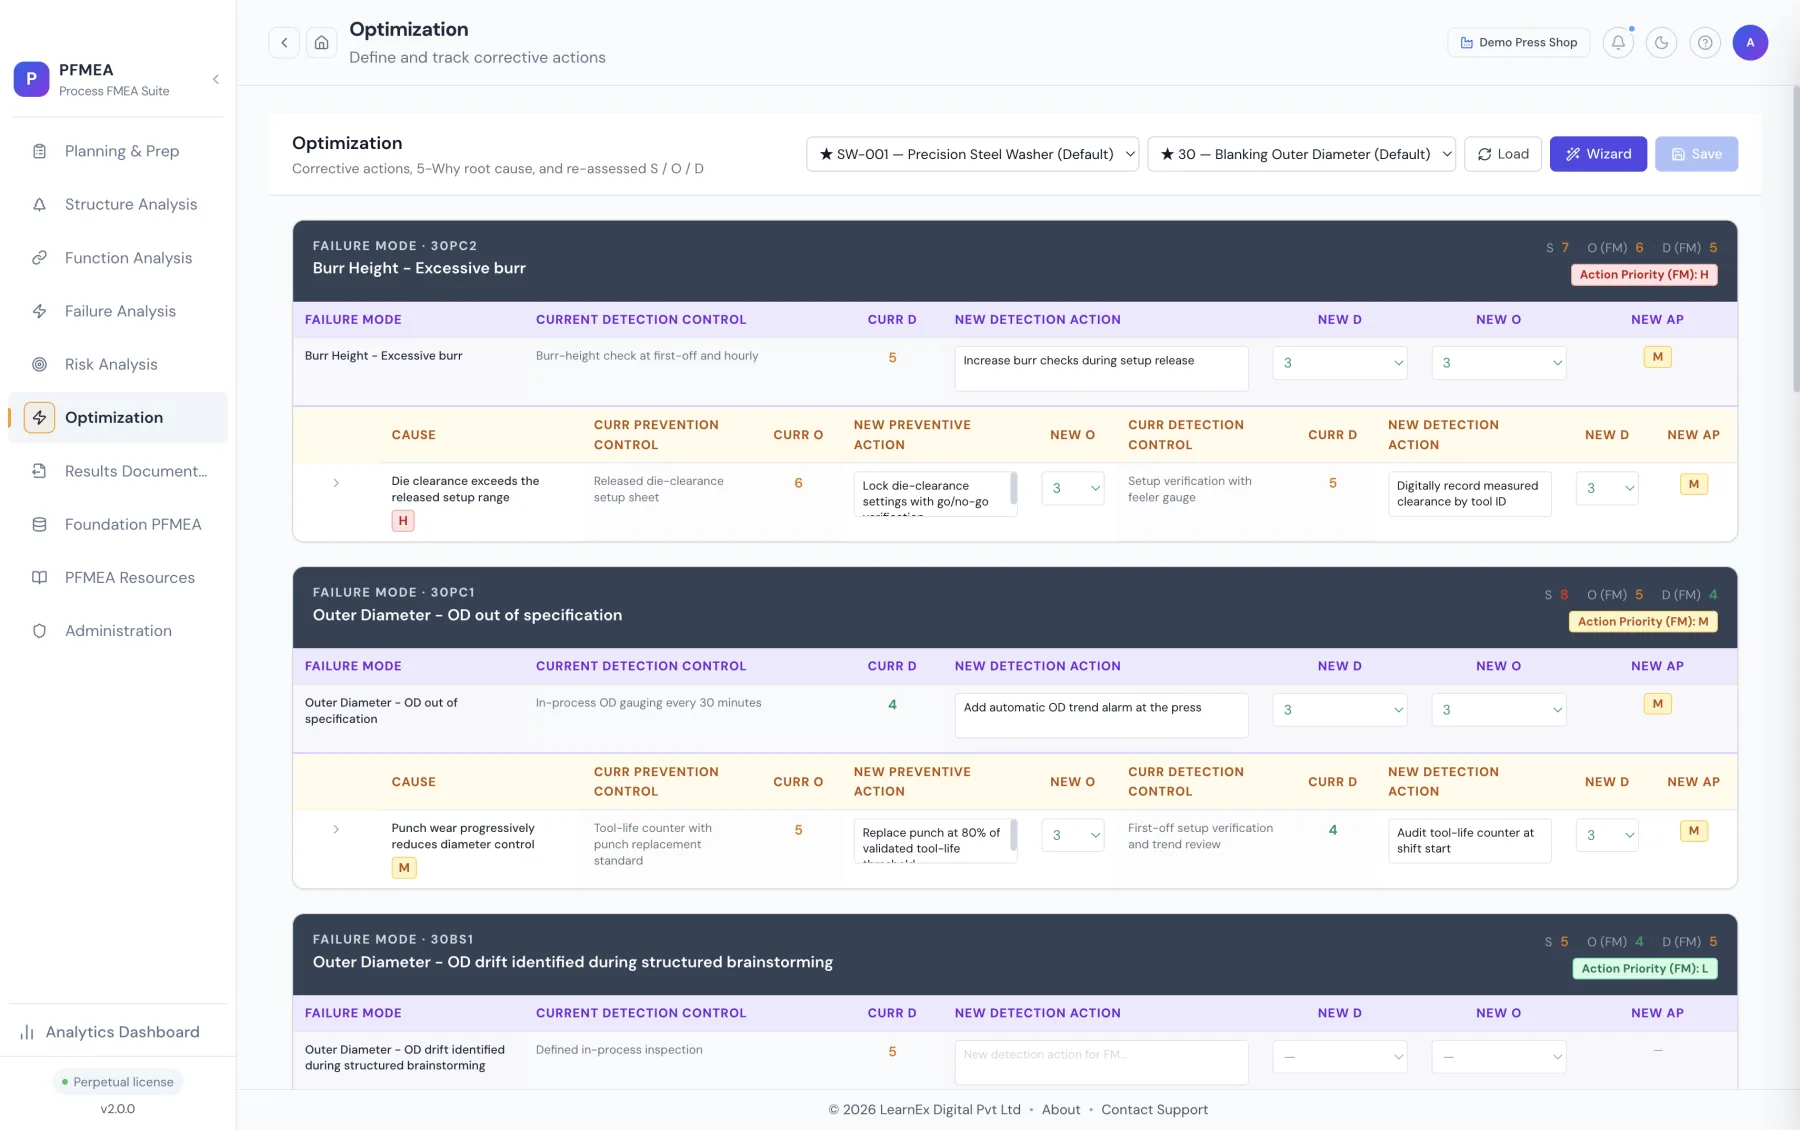
Task: Collapse the sidebar with chevron
Action: (216, 79)
